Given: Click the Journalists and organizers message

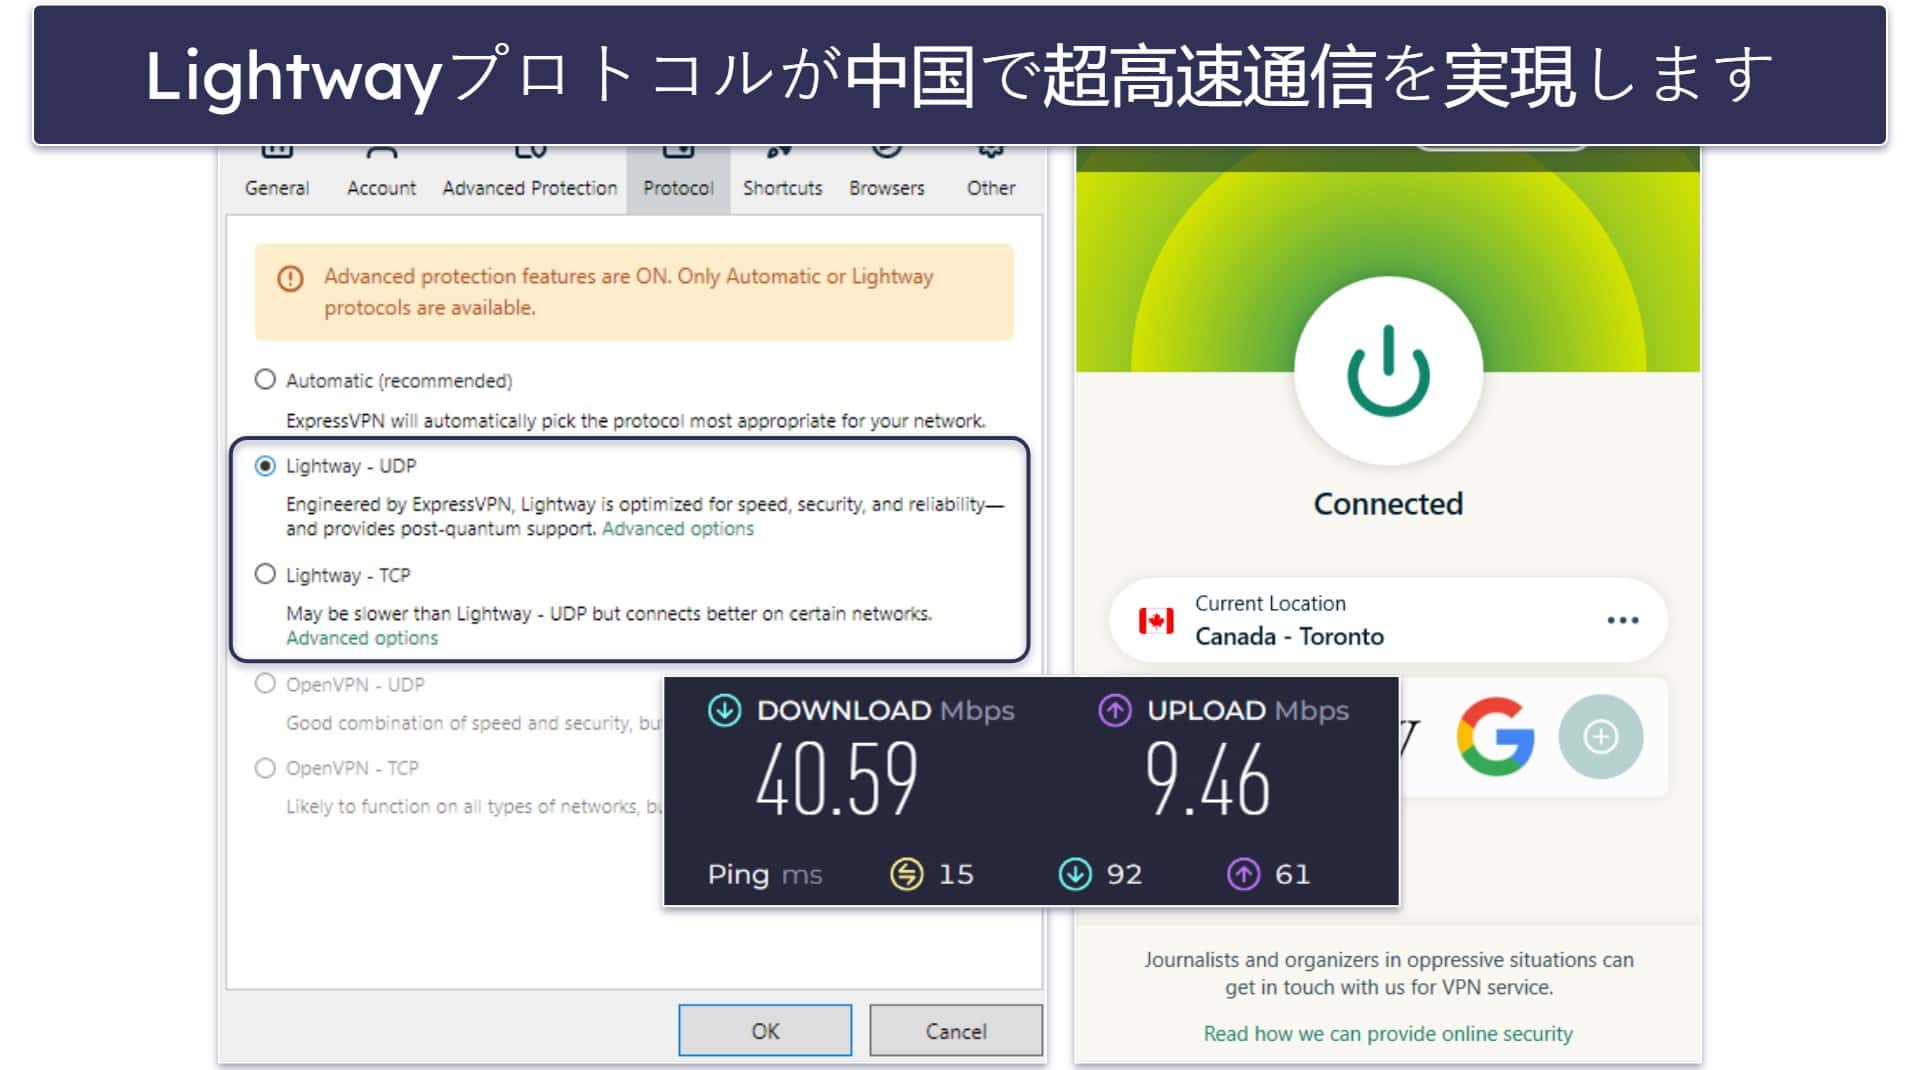Looking at the screenshot, I should click(x=1388, y=973).
